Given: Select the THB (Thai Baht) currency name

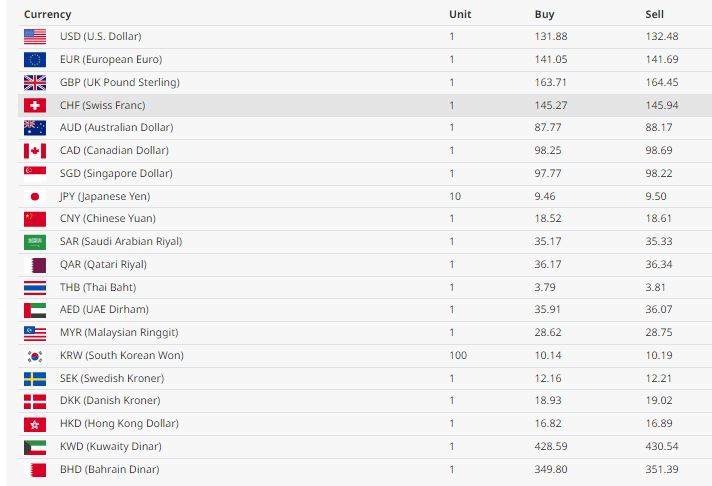Looking at the screenshot, I should coord(98,288).
